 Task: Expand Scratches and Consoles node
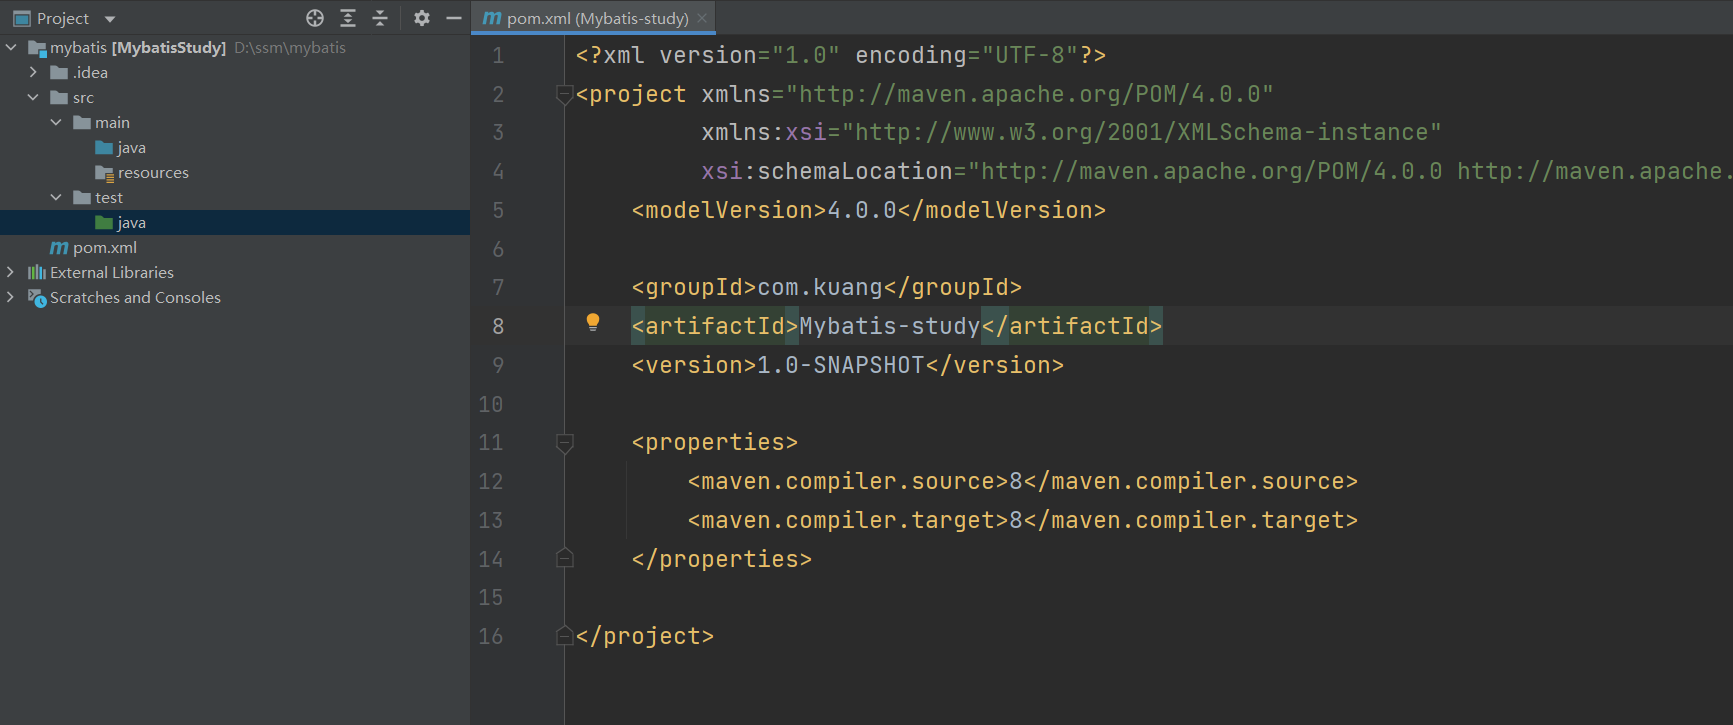(11, 297)
